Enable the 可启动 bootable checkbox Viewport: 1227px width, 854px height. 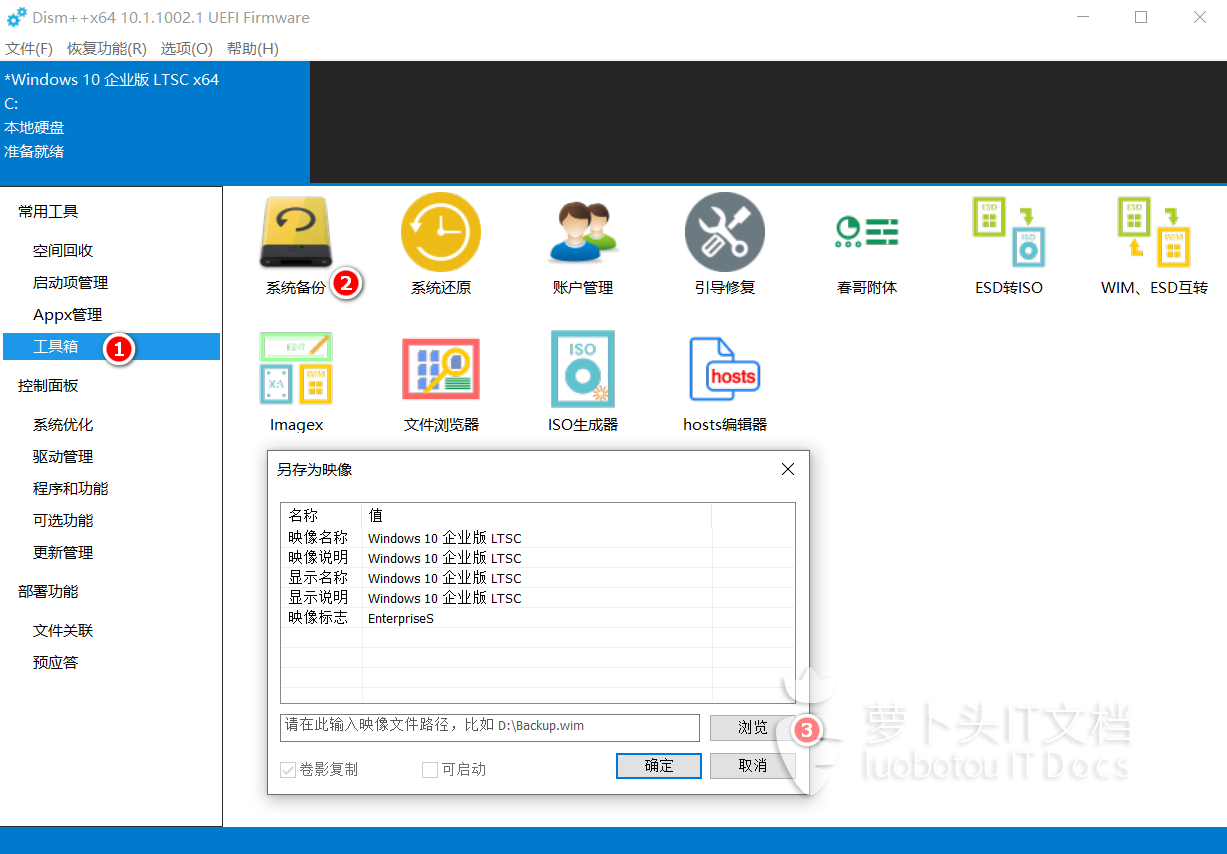click(430, 770)
